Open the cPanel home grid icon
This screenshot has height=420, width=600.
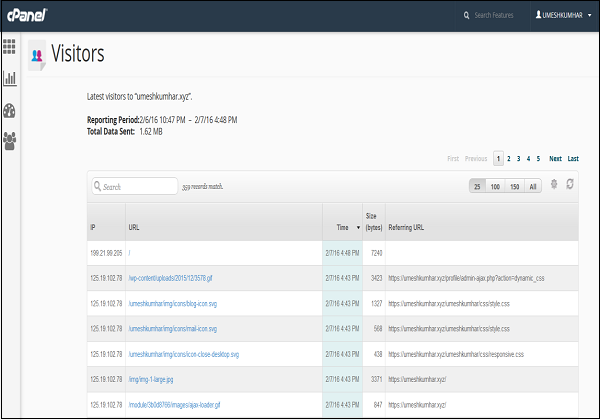[x=10, y=46]
